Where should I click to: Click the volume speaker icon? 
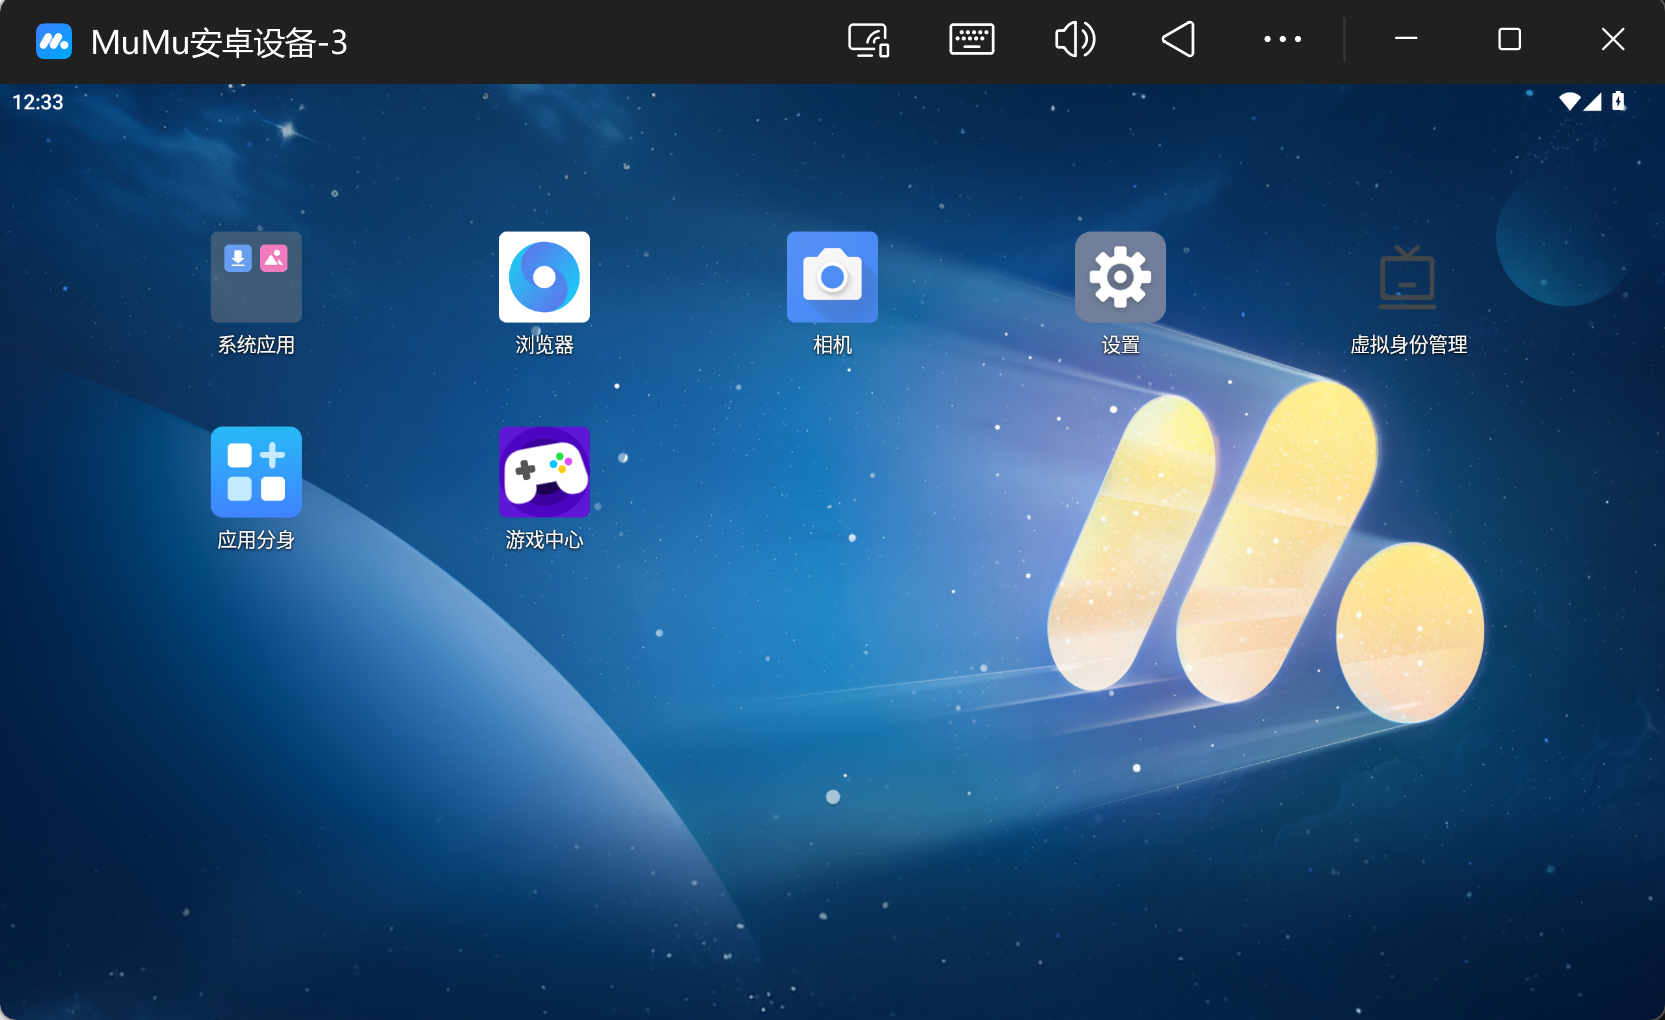[x=1075, y=40]
